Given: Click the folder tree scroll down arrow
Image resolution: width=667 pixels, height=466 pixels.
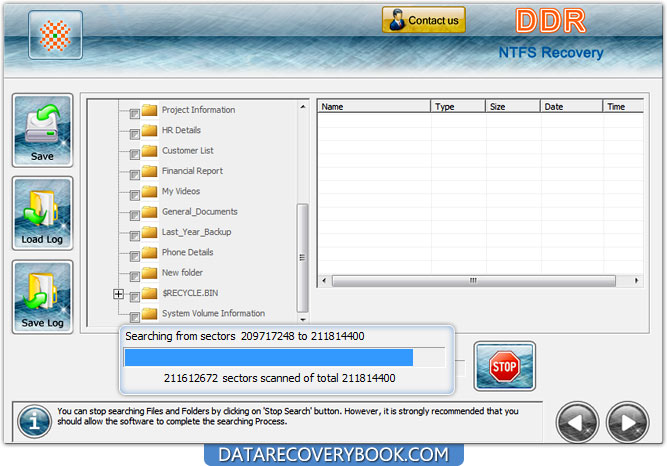Looking at the screenshot, I should pos(302,319).
